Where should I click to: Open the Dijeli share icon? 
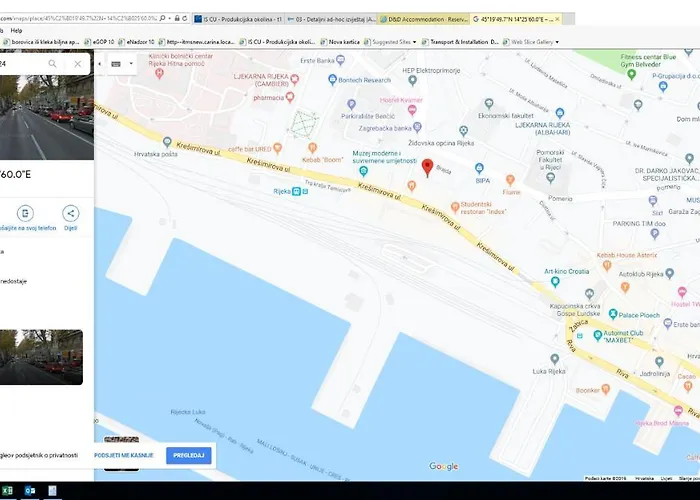coord(71,213)
